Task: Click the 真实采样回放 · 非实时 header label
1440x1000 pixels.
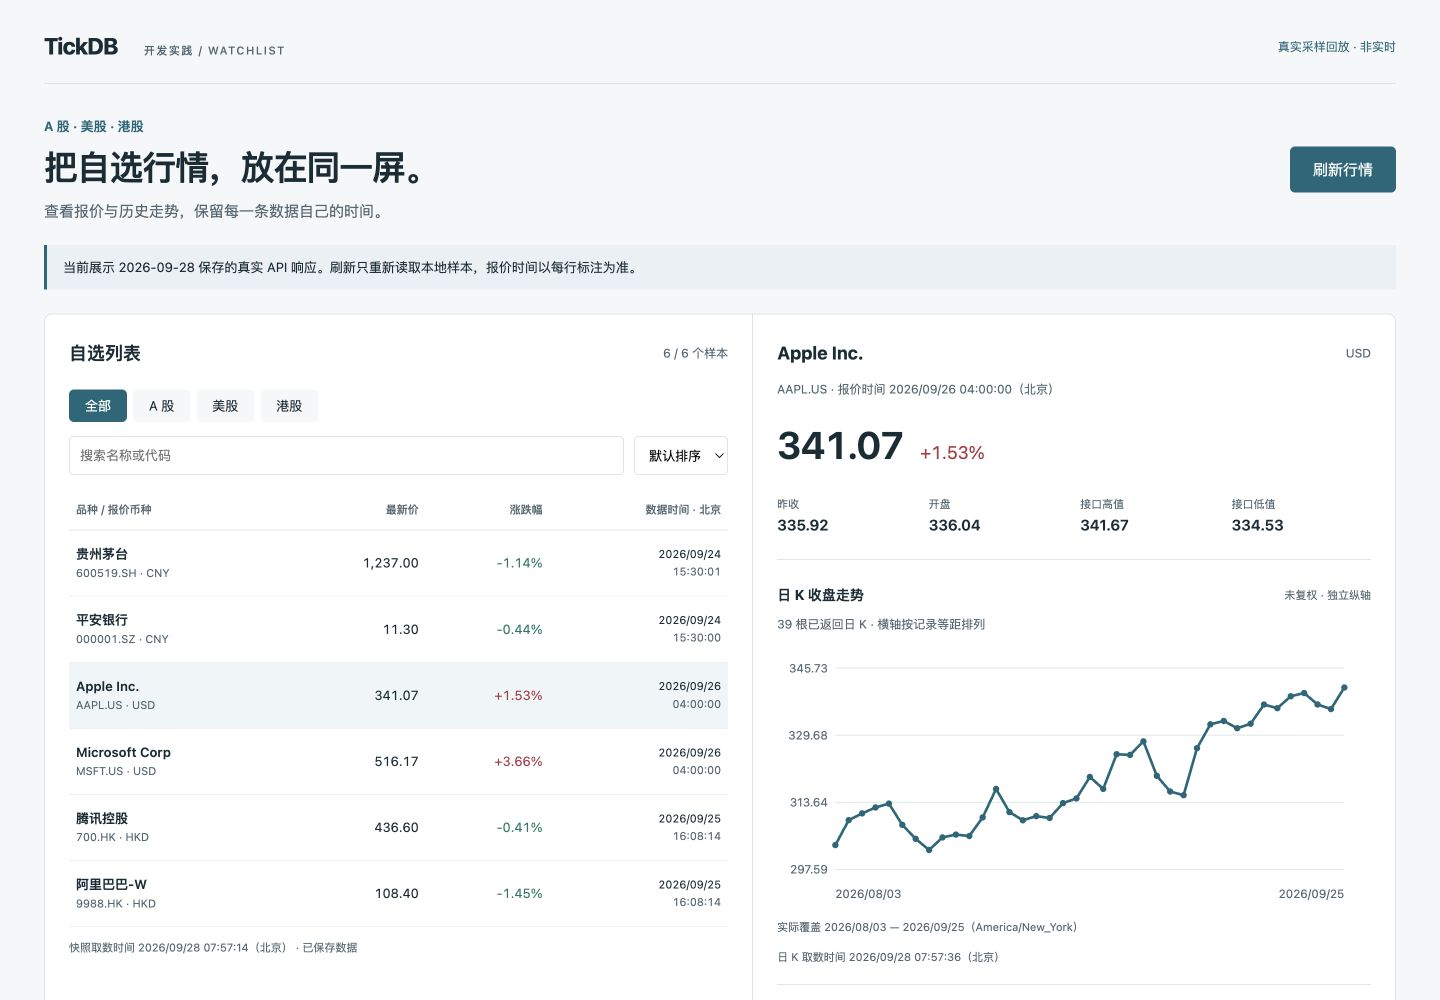Action: pyautogui.click(x=1336, y=47)
